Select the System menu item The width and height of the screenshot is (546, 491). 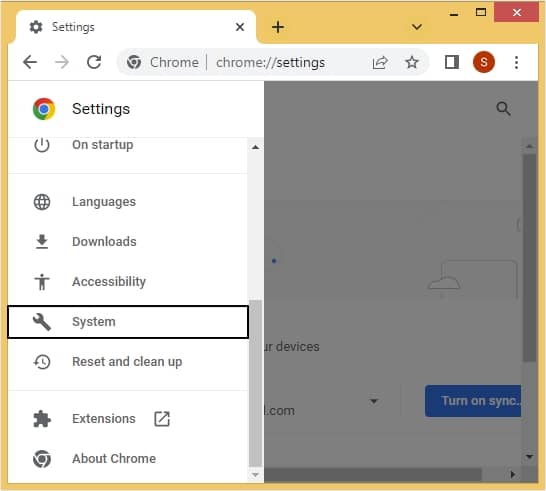pyautogui.click(x=128, y=322)
